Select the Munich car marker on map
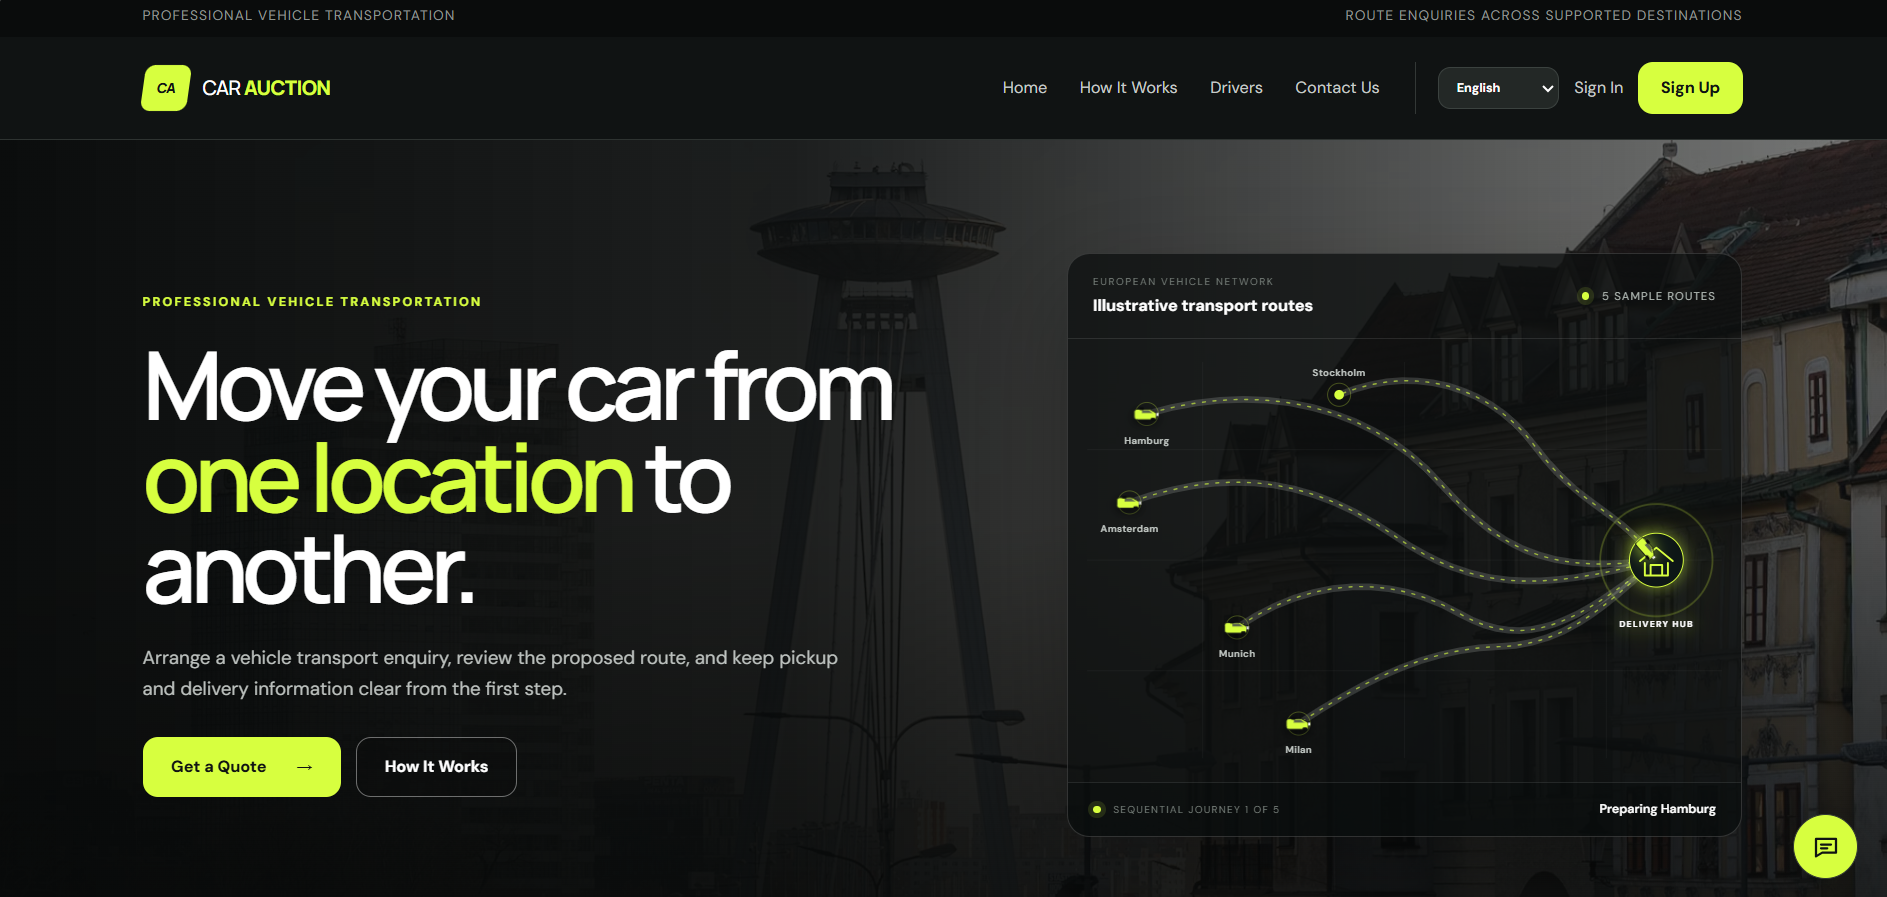The image size is (1887, 897). tap(1237, 627)
